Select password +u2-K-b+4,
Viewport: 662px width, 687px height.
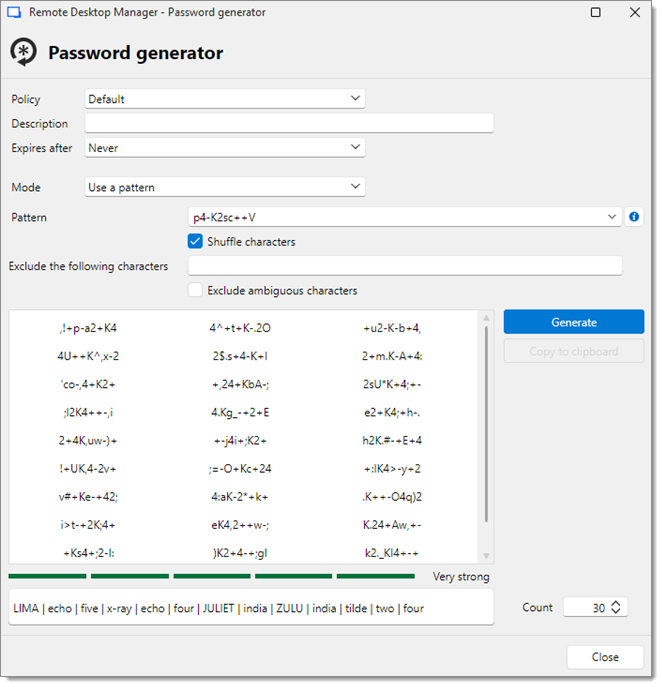(394, 329)
